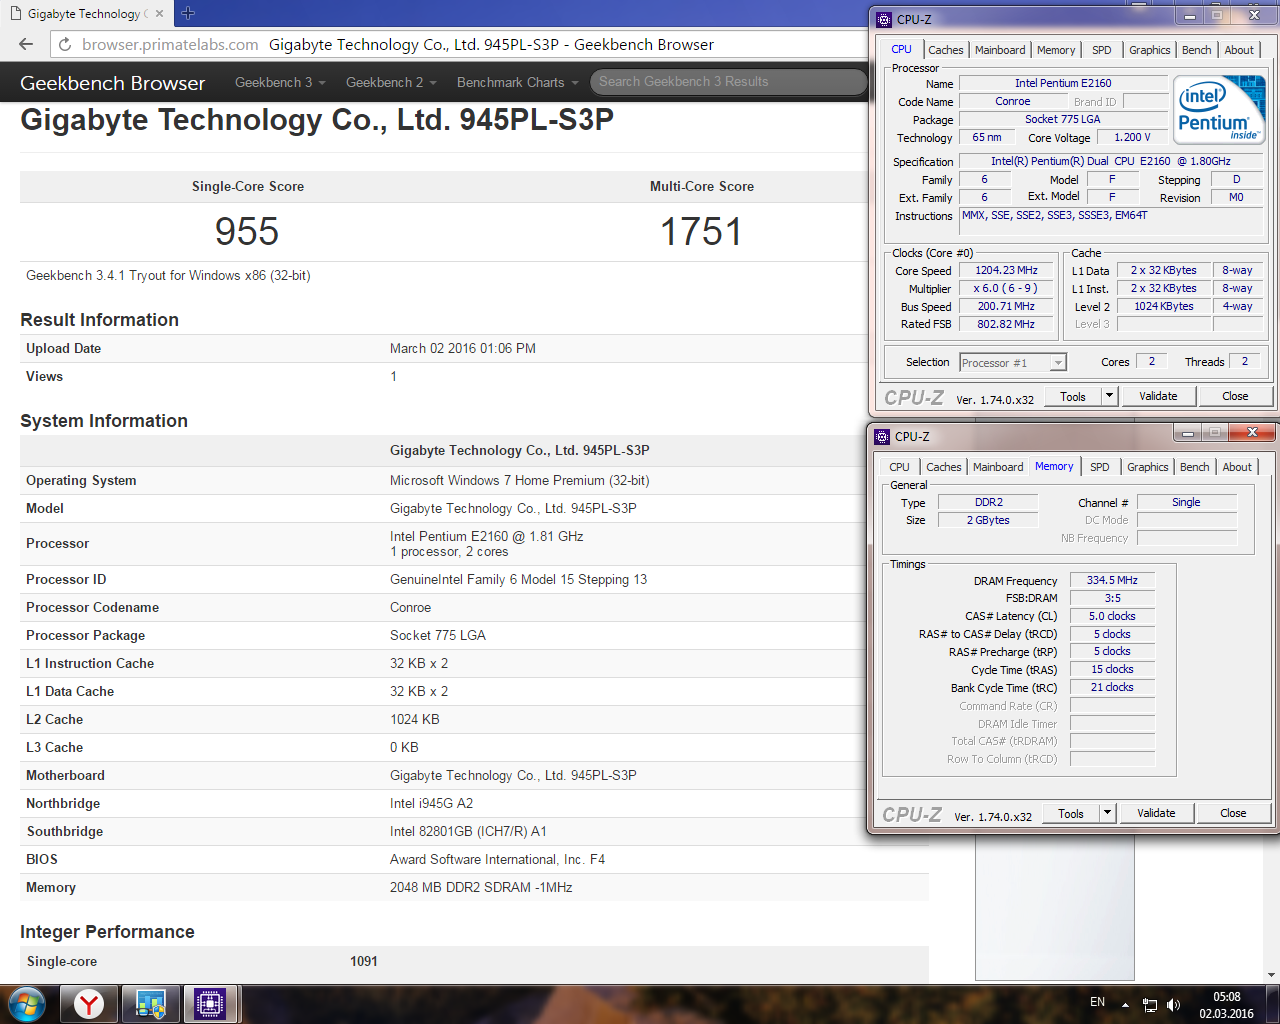Click the Memory row value 2048 MB DDR2

tap(481, 887)
